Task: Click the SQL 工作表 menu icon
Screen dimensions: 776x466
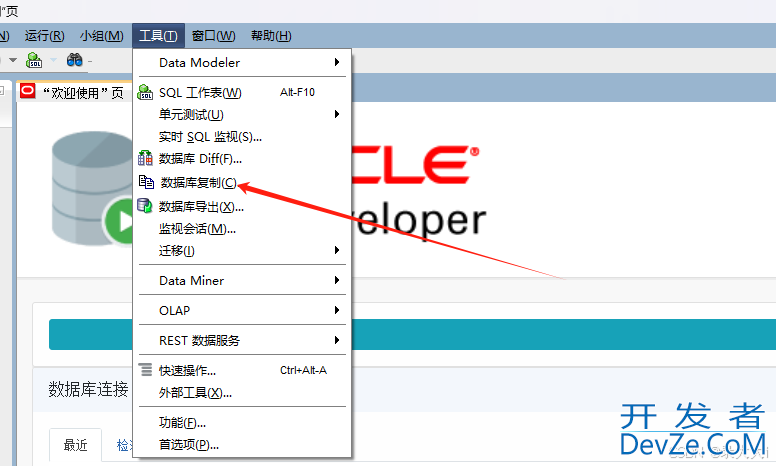Action: pos(145,92)
